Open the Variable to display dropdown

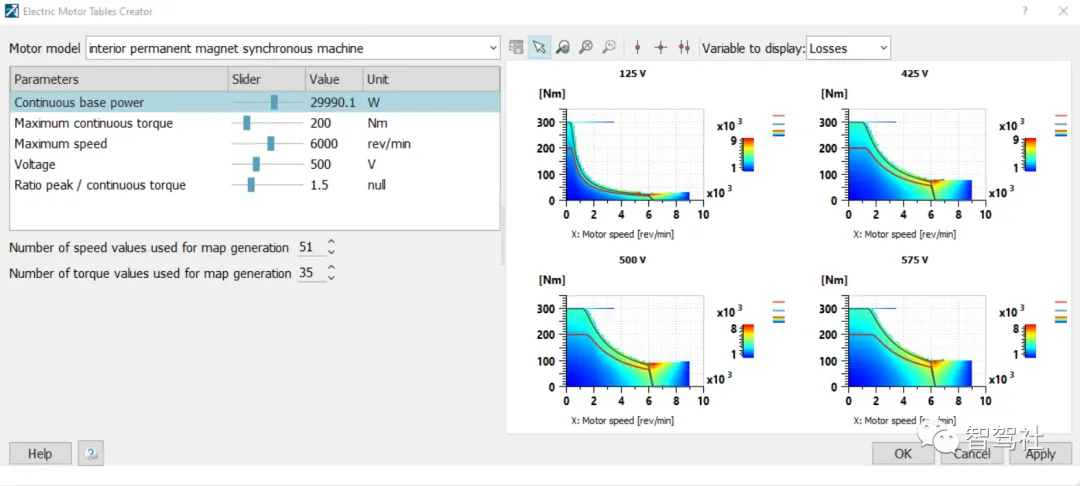coord(848,48)
